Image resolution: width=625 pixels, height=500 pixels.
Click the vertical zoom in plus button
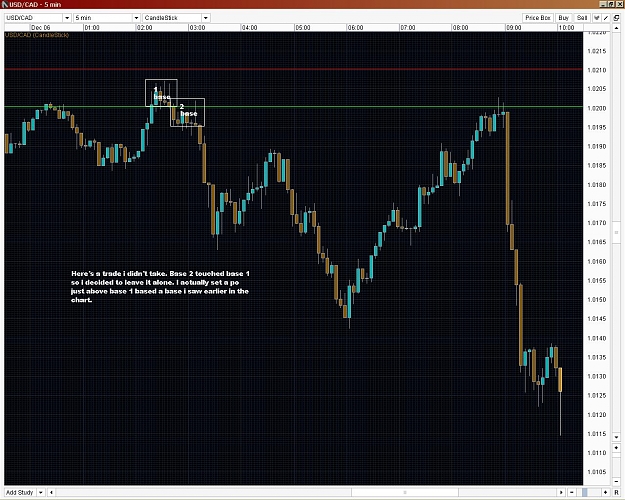(x=616, y=448)
